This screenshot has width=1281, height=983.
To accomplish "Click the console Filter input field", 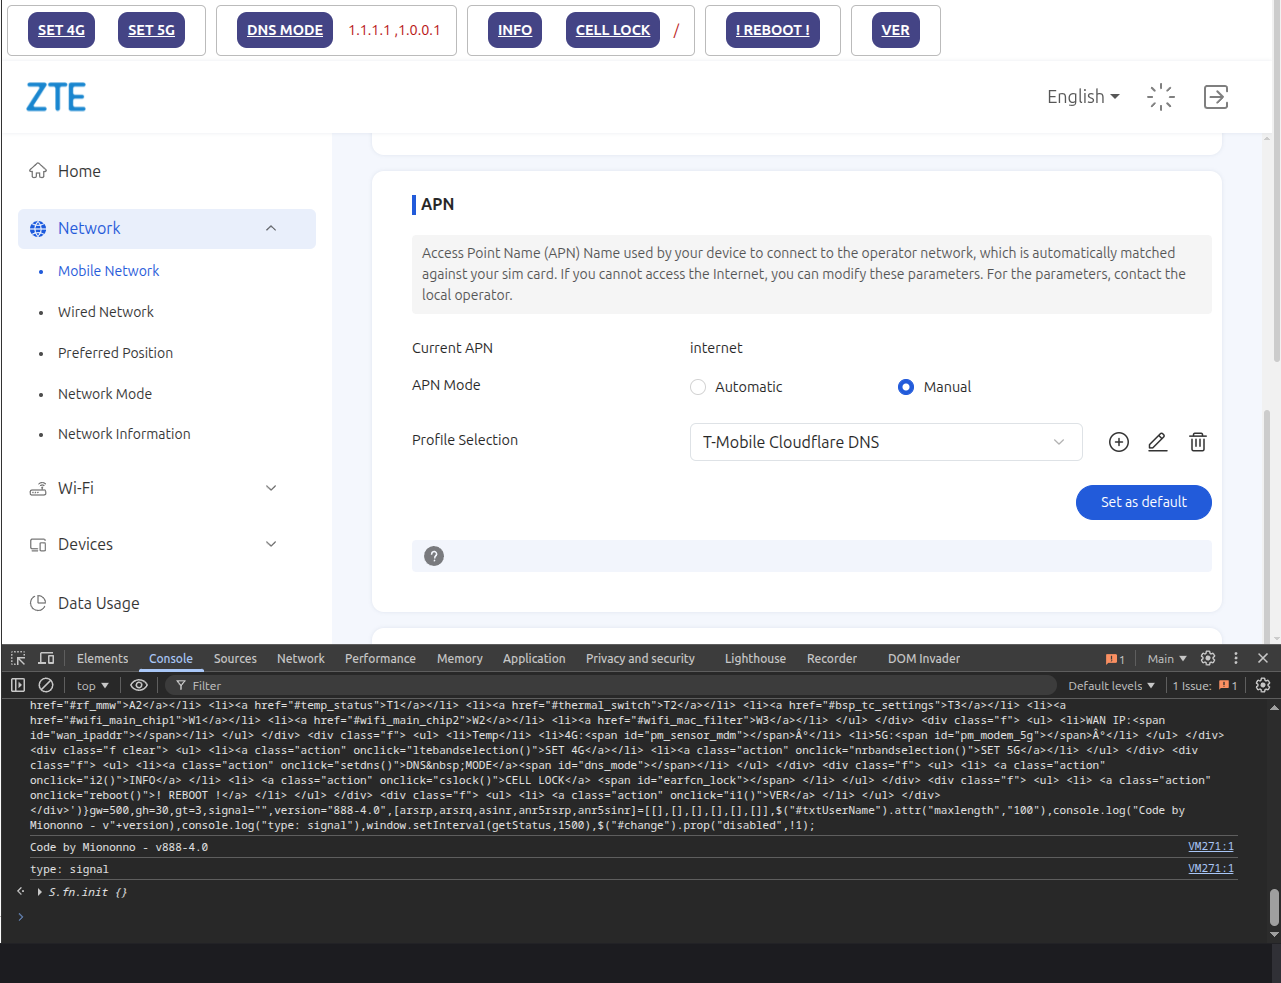I will [x=600, y=685].
